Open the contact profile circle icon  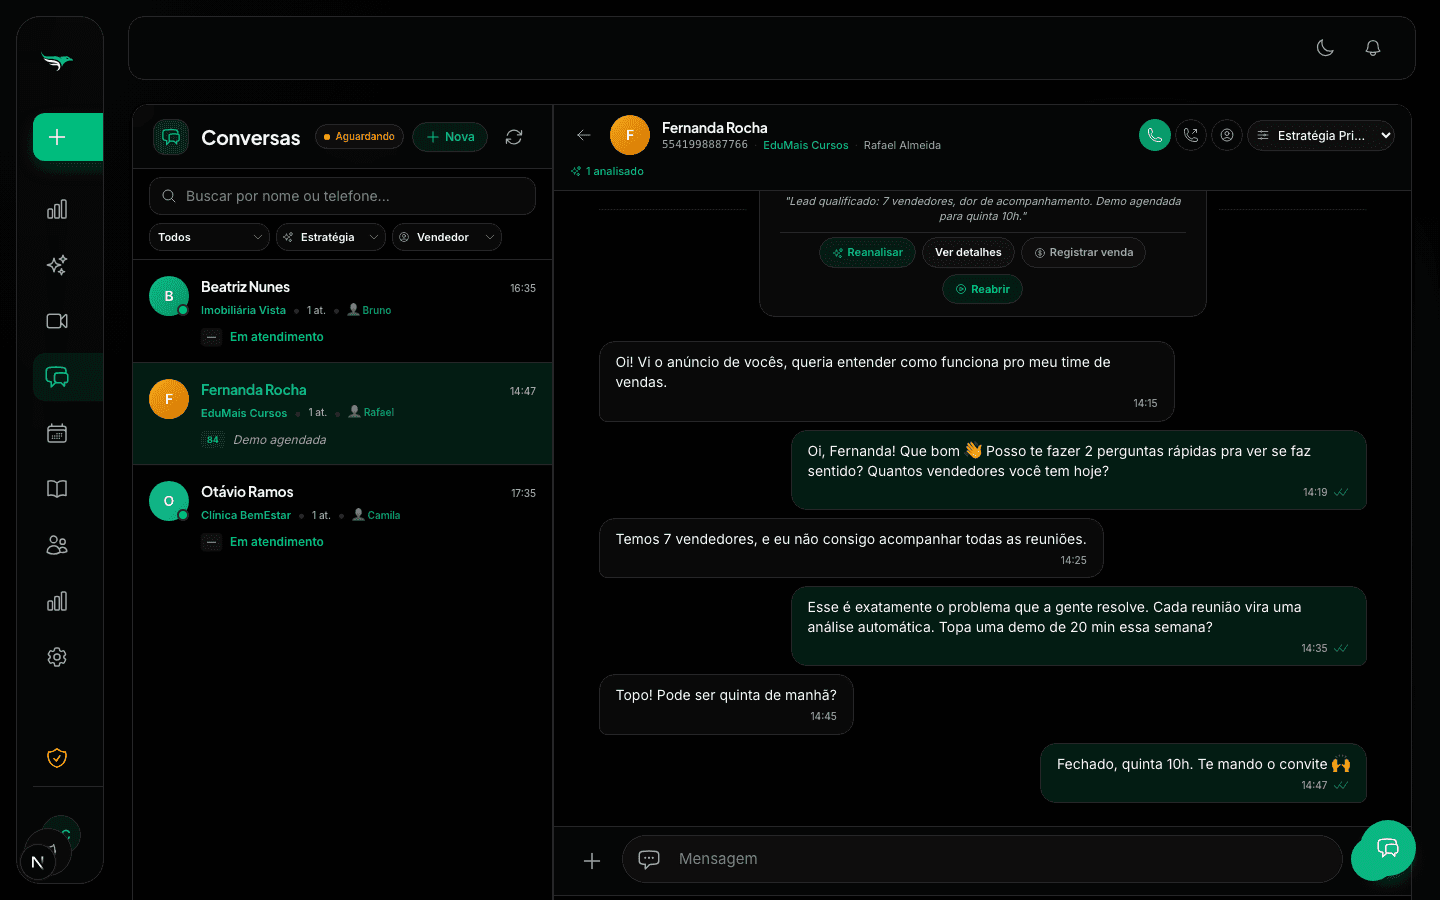1227,135
